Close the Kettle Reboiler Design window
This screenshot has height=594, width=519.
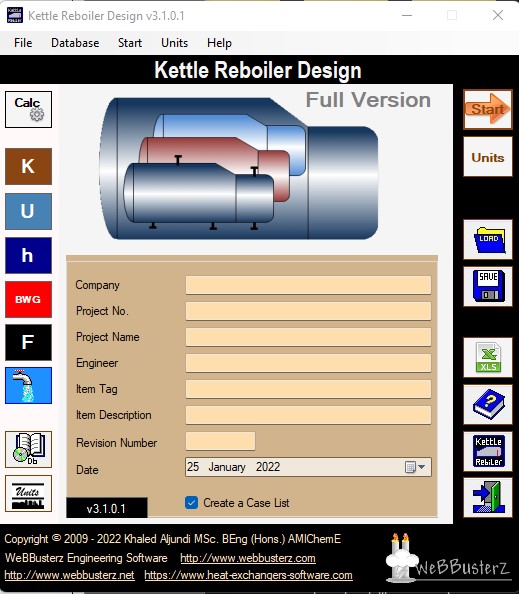point(498,16)
